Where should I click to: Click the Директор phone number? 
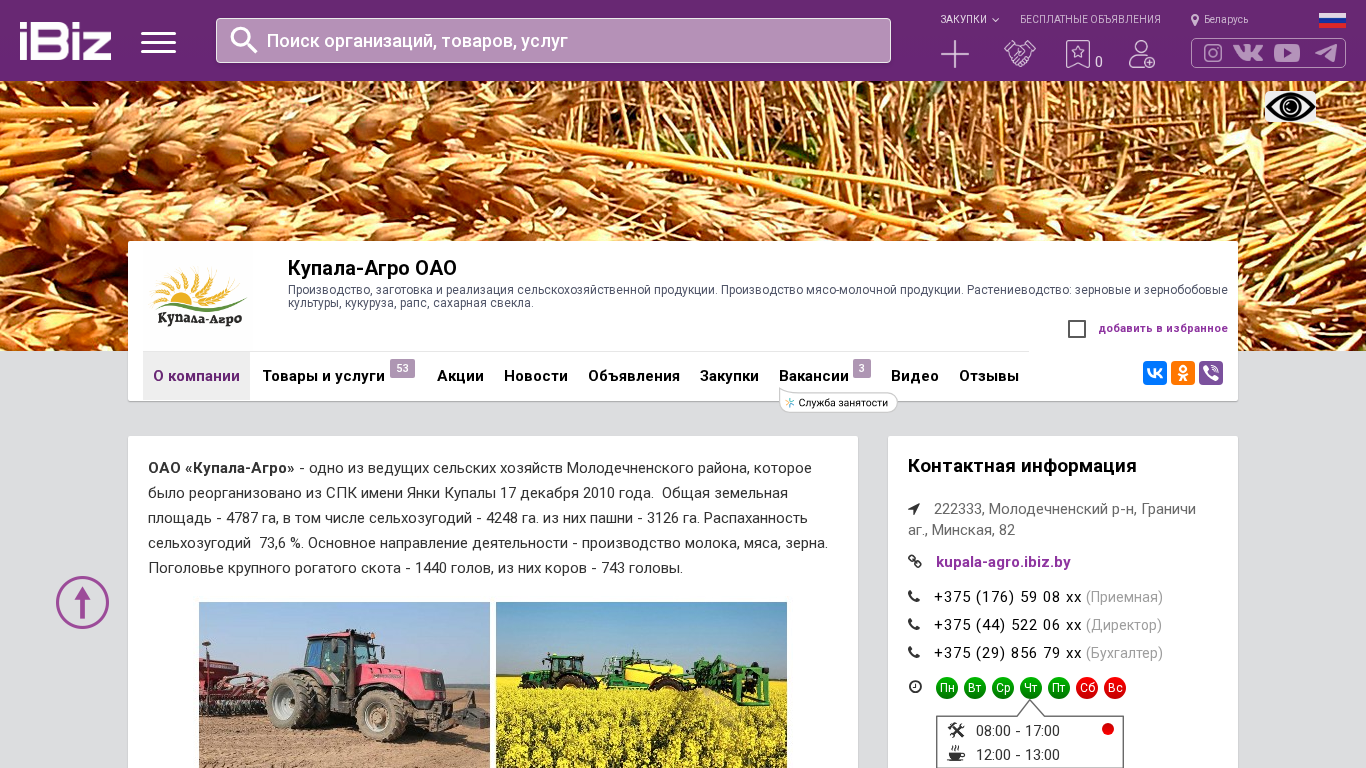(1008, 625)
